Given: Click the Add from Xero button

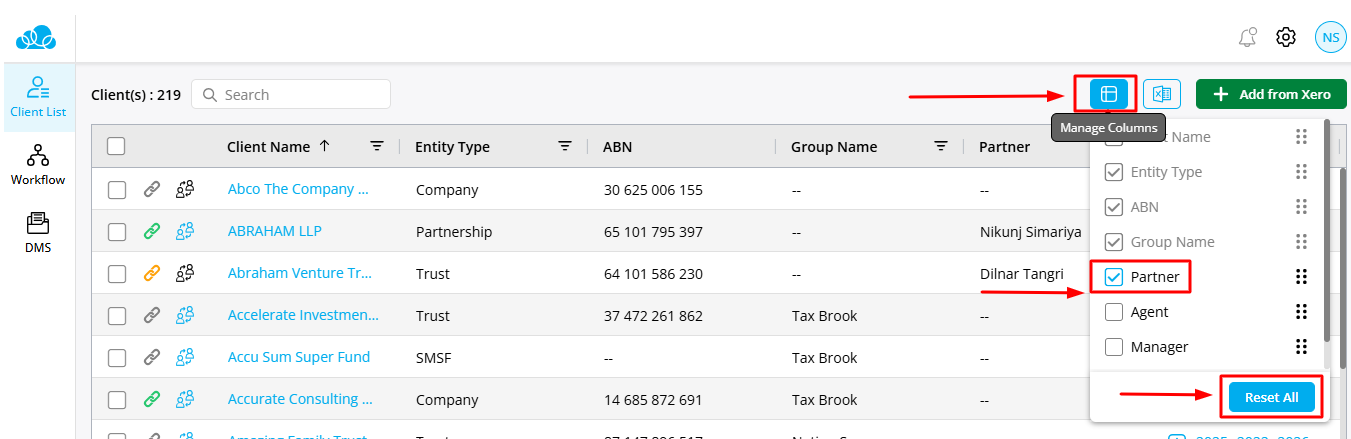Looking at the screenshot, I should point(1271,94).
